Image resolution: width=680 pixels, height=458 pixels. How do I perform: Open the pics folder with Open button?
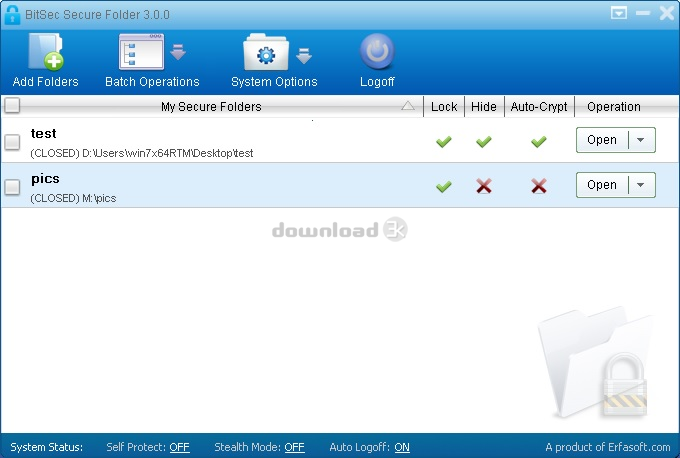coord(602,185)
